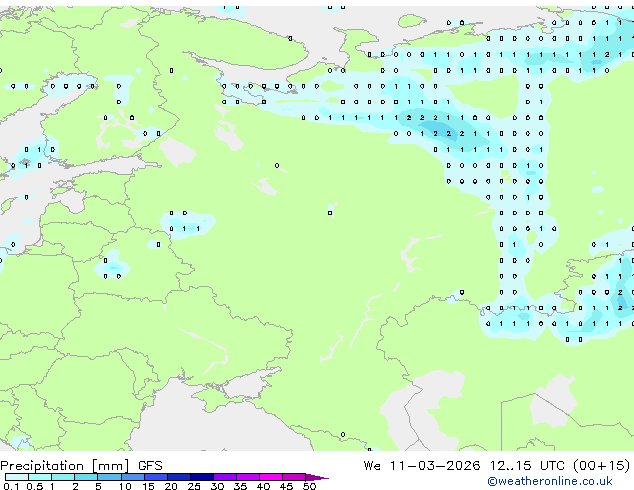Click the '20' scale label
The image size is (634, 490).
(171, 486)
